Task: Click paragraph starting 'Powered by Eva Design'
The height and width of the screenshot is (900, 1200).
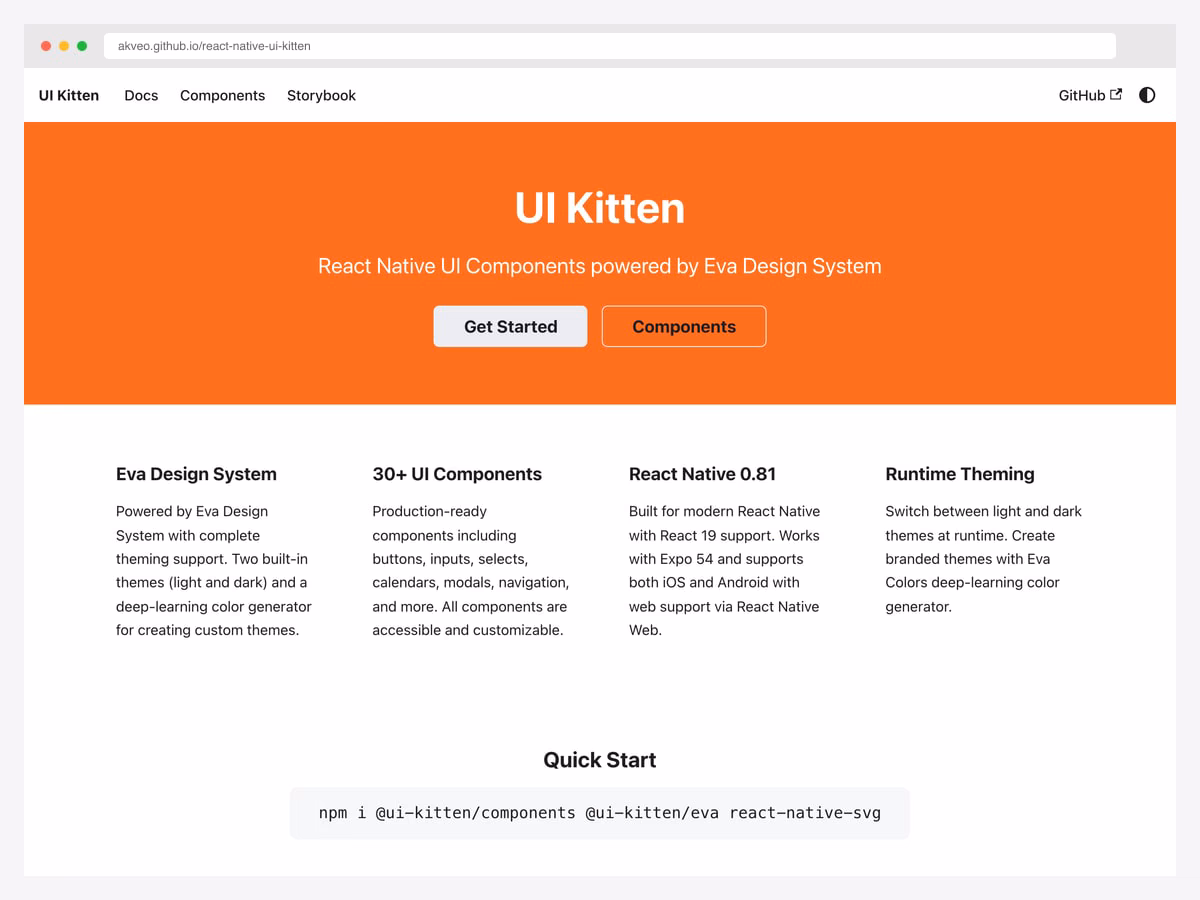Action: pyautogui.click(x=214, y=570)
